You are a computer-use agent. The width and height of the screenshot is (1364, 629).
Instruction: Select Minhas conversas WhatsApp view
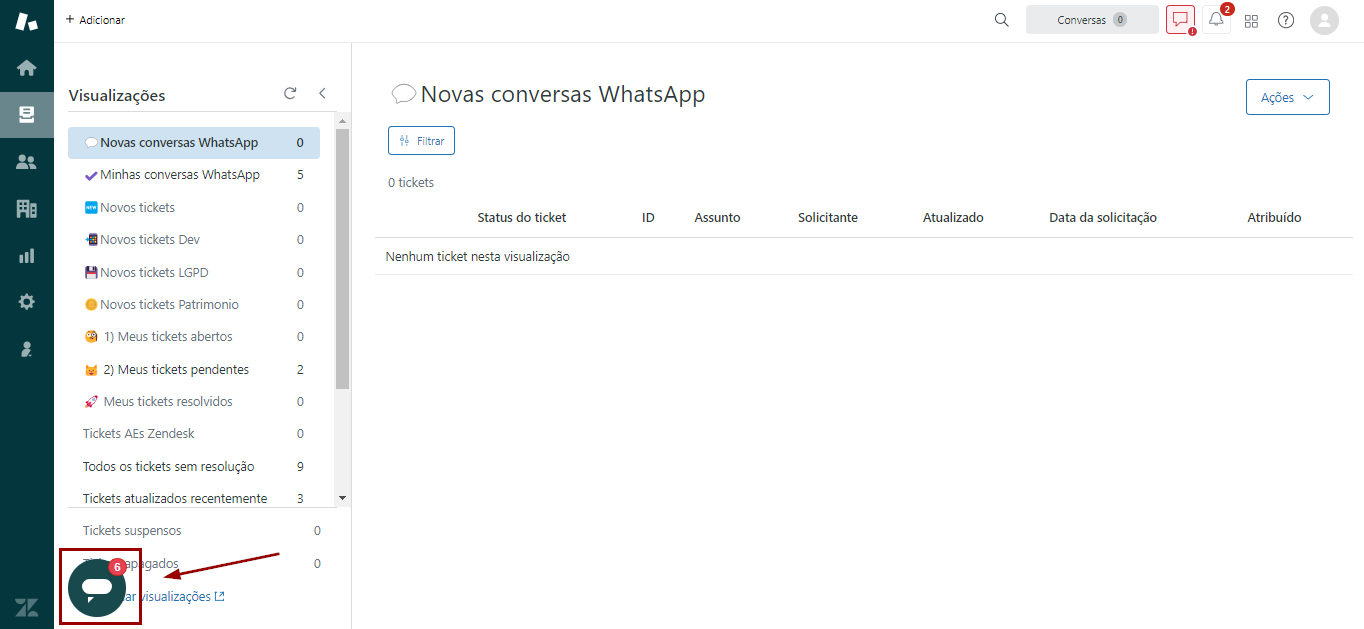(179, 175)
